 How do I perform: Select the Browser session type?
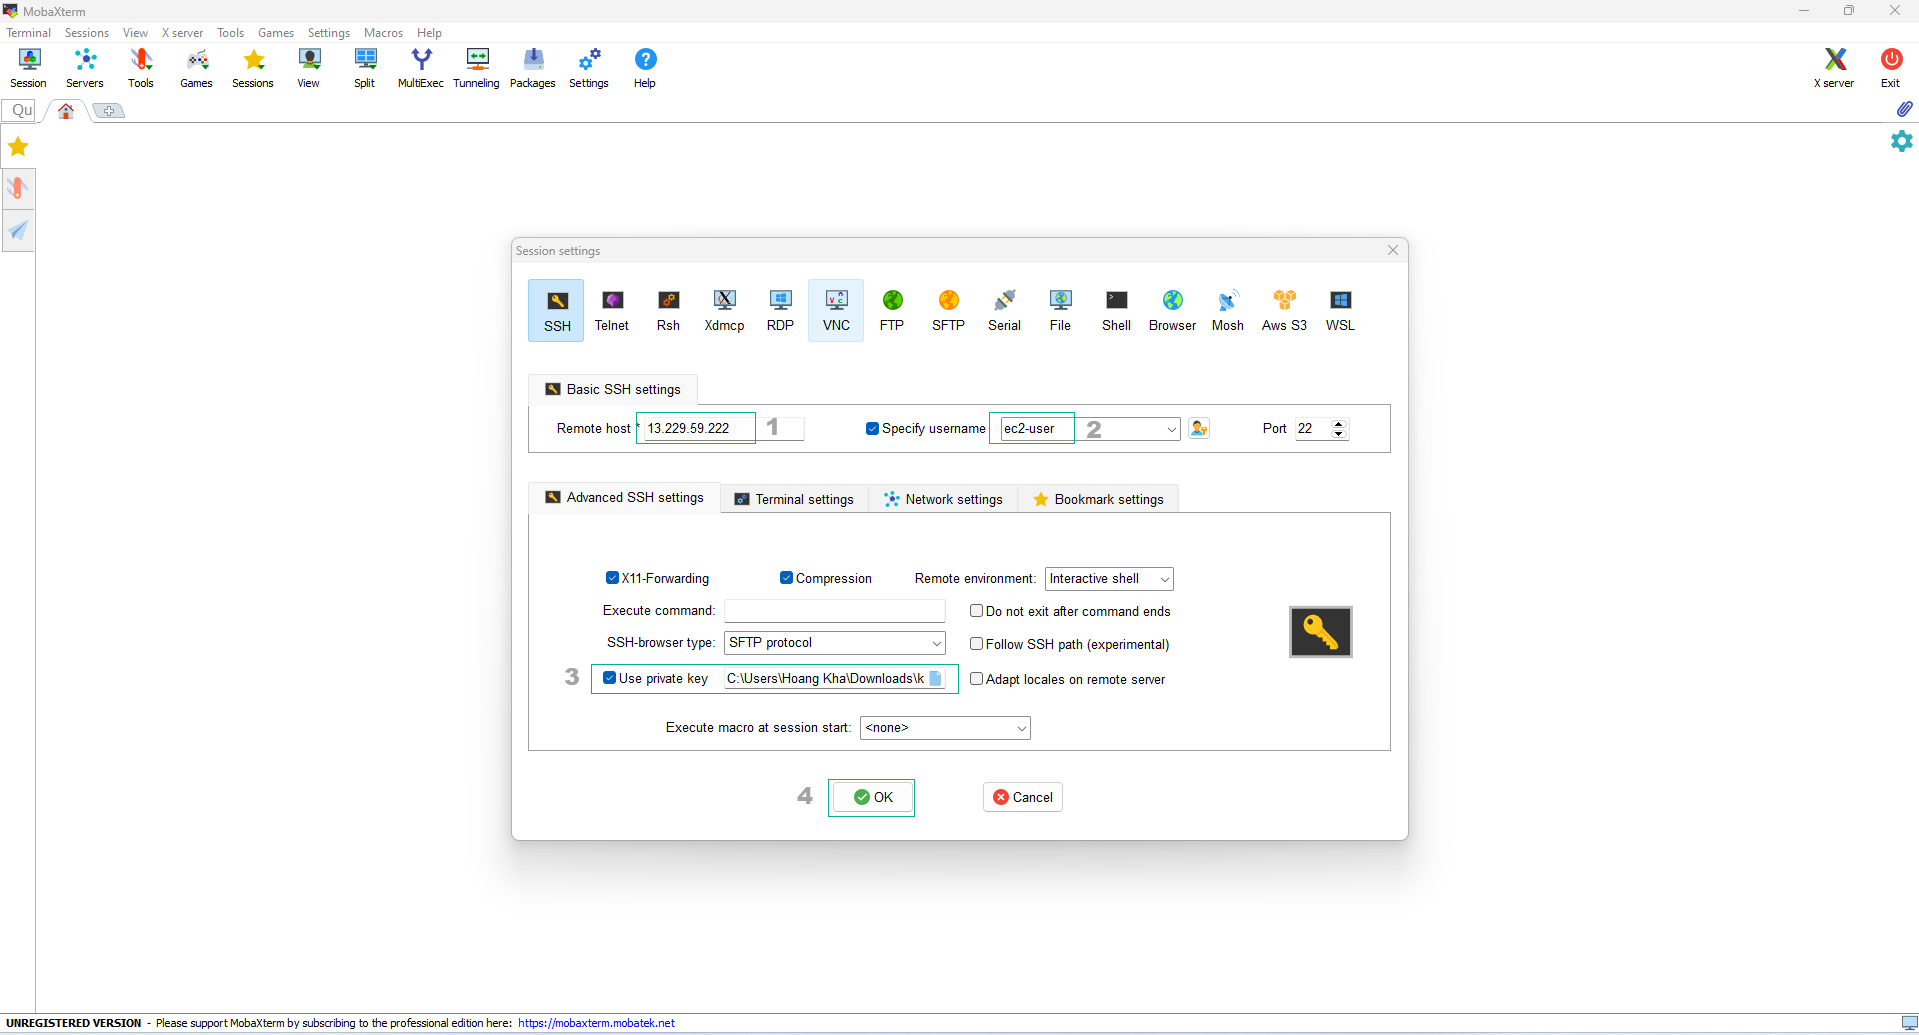click(x=1172, y=311)
